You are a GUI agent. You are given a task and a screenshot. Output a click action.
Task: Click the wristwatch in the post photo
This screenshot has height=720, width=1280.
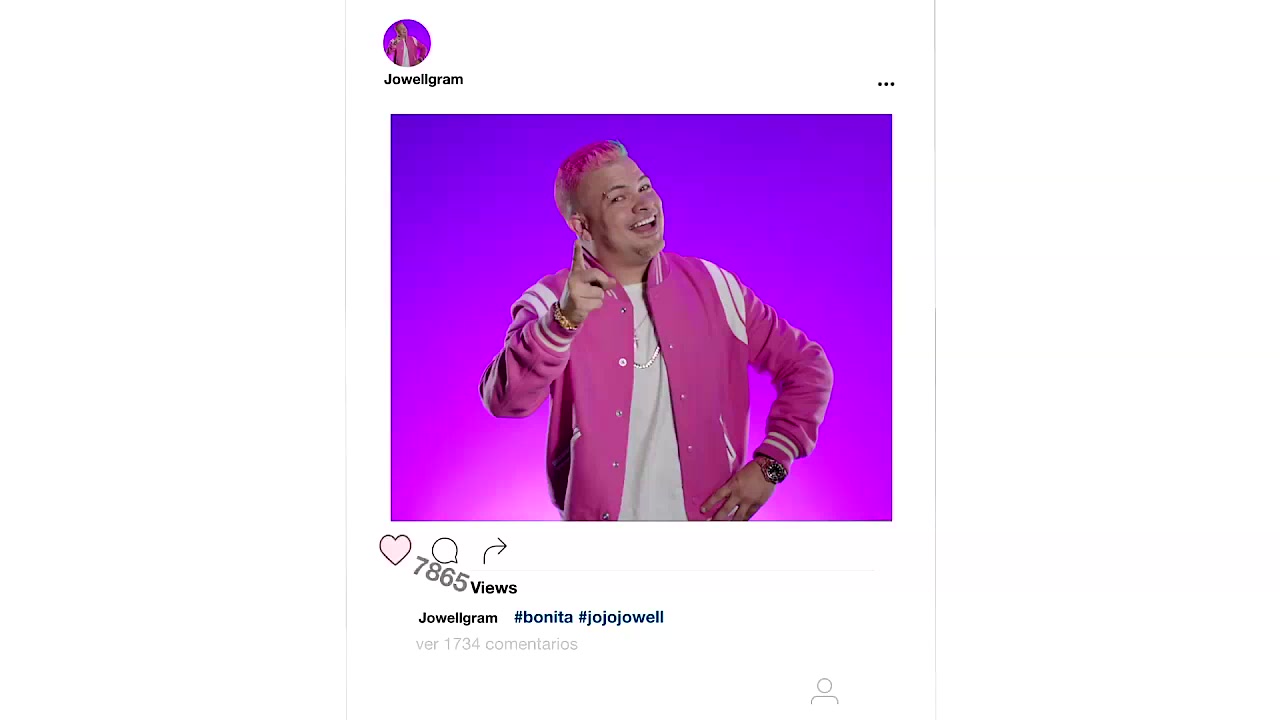click(771, 469)
